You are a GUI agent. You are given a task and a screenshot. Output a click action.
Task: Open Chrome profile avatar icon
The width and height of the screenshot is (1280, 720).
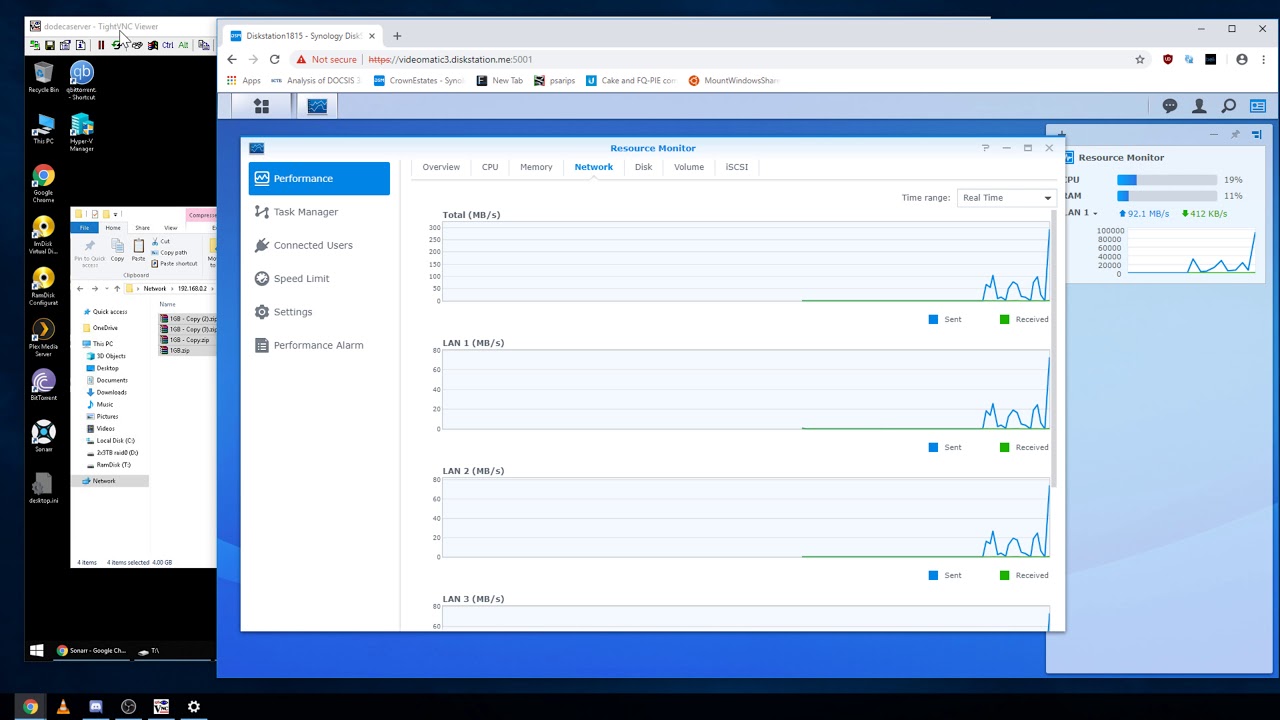pyautogui.click(x=1242, y=59)
